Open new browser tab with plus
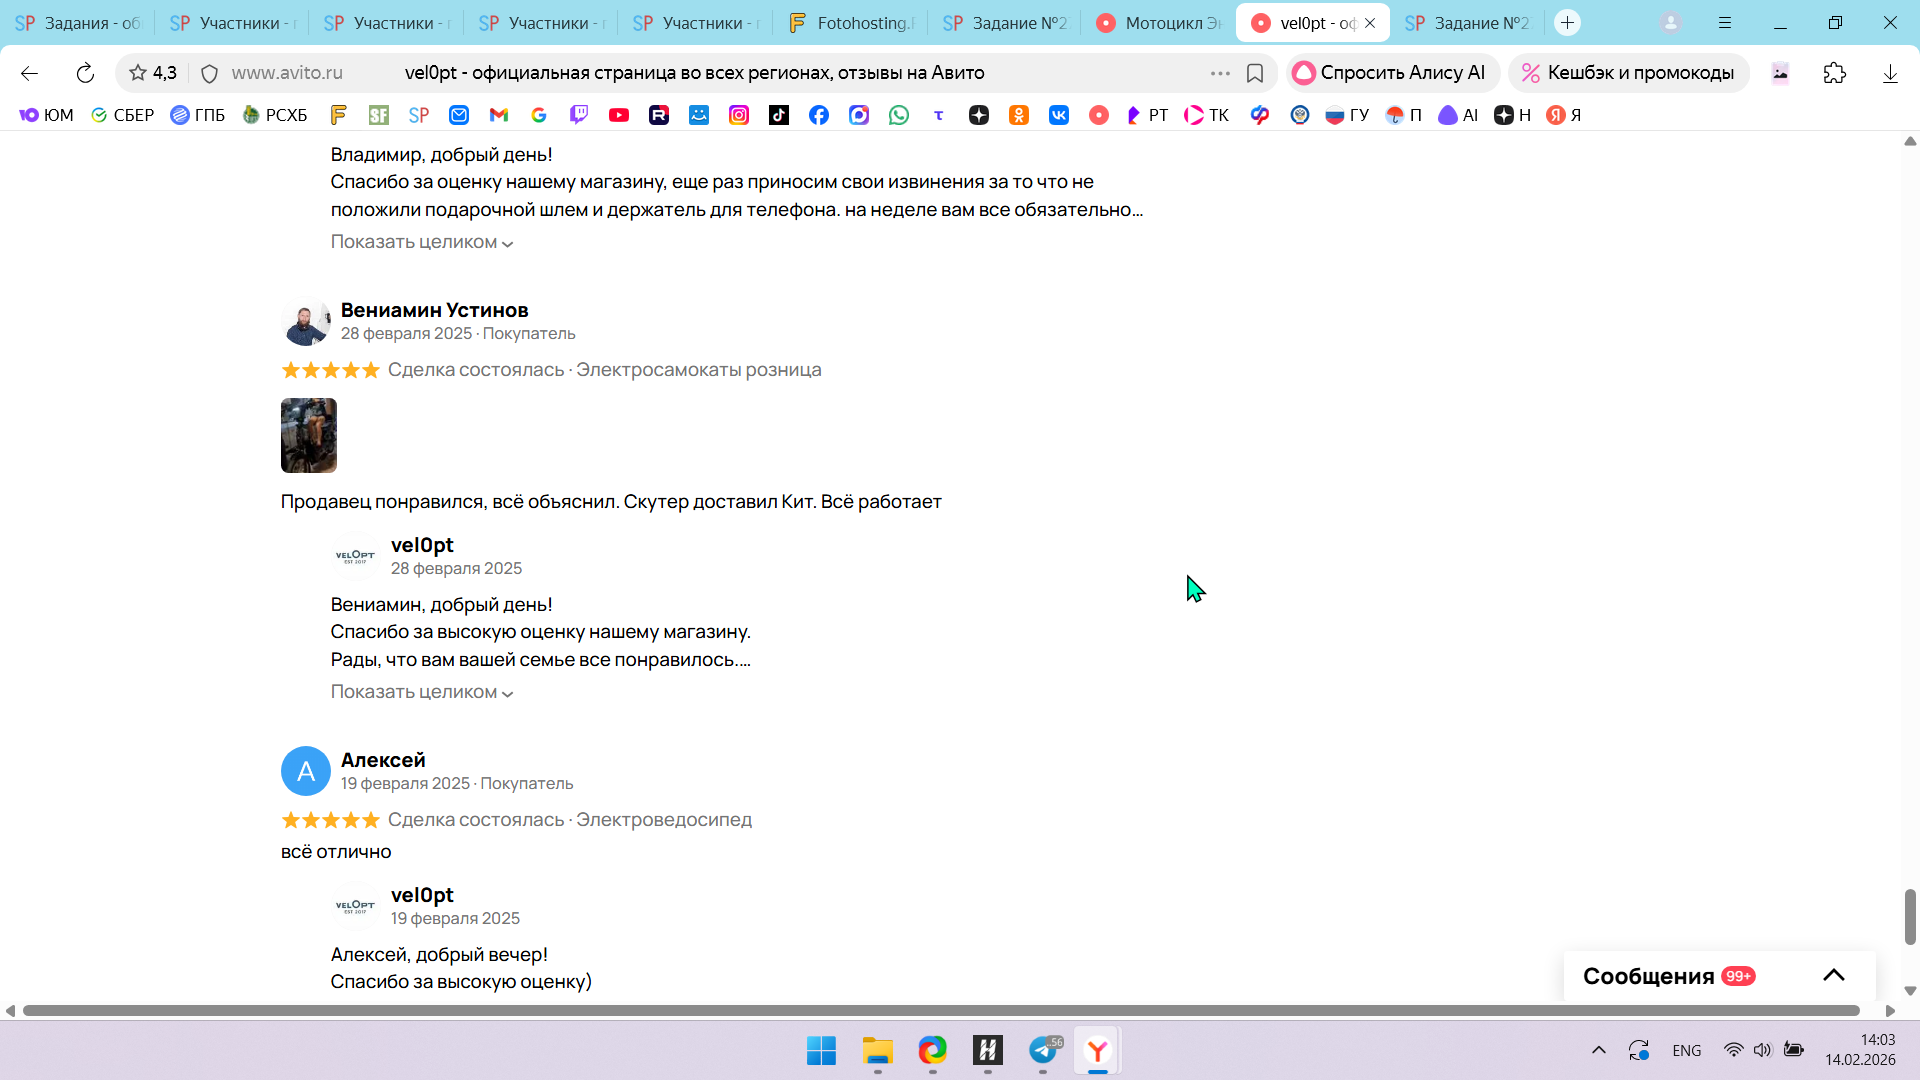 coord(1567,22)
